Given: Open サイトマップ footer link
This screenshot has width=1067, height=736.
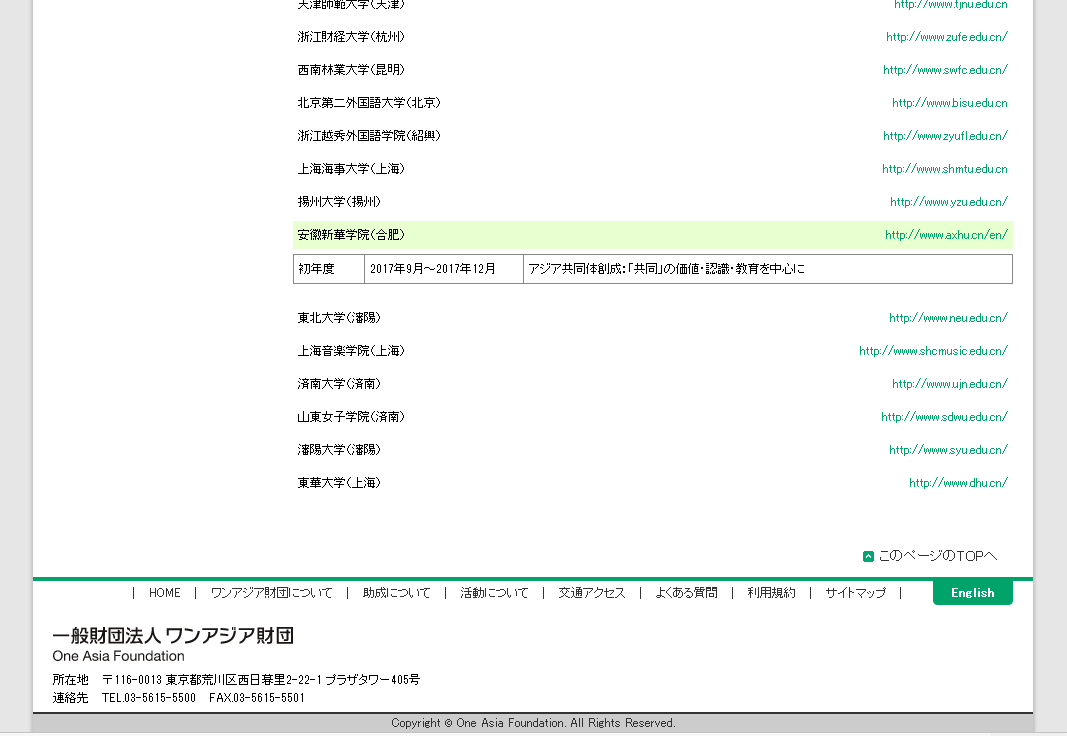Looking at the screenshot, I should tap(855, 593).
